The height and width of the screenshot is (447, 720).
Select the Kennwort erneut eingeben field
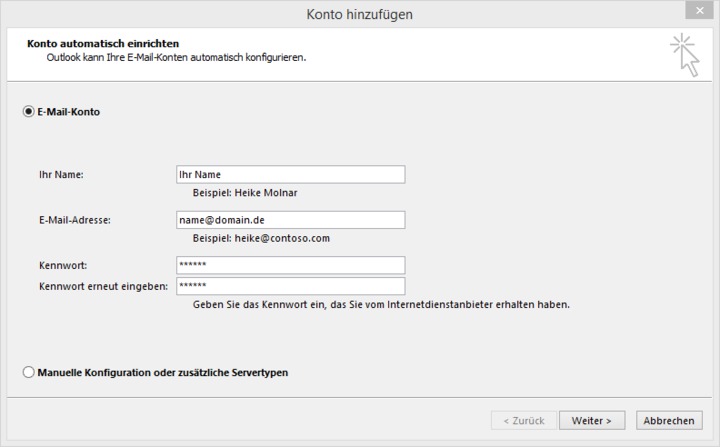(291, 286)
